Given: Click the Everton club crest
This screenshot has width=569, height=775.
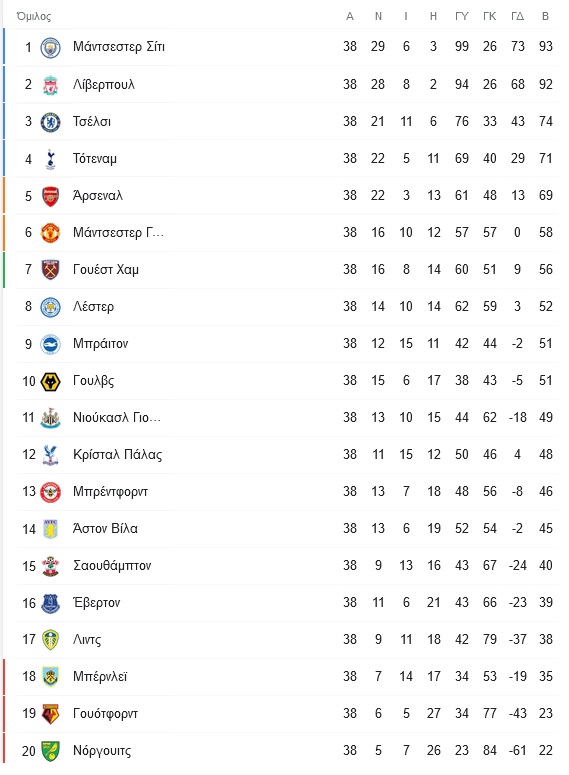Looking at the screenshot, I should pos(50,603).
